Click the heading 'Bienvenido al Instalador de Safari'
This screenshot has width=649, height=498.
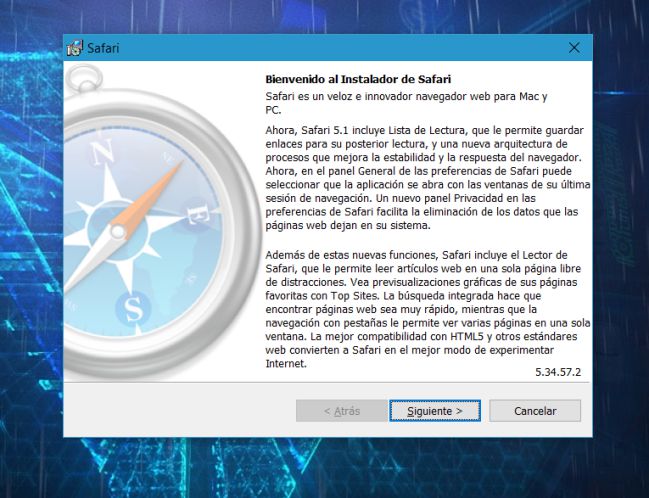point(358,79)
